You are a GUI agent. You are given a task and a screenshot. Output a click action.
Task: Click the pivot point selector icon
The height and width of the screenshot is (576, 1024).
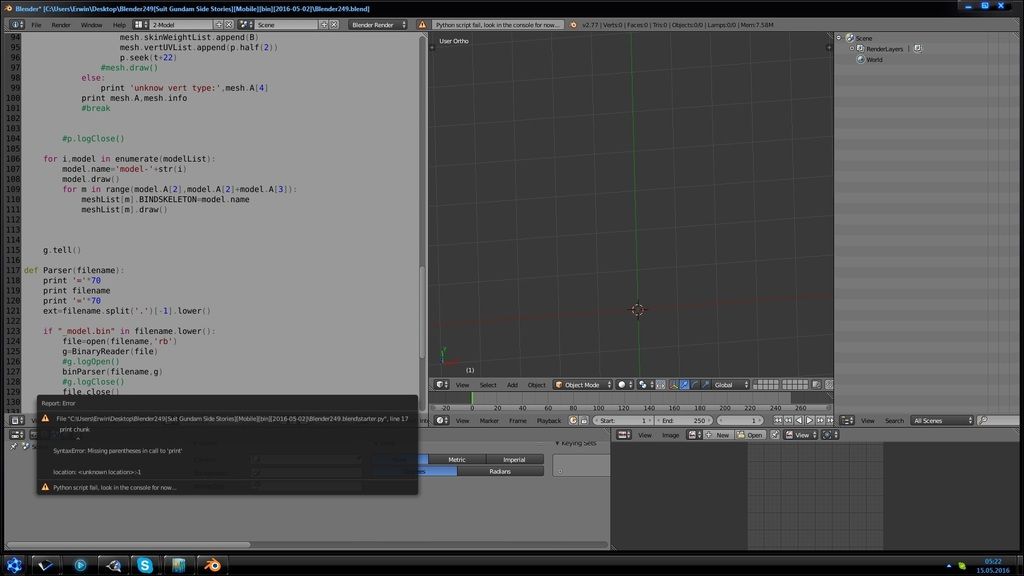643,385
